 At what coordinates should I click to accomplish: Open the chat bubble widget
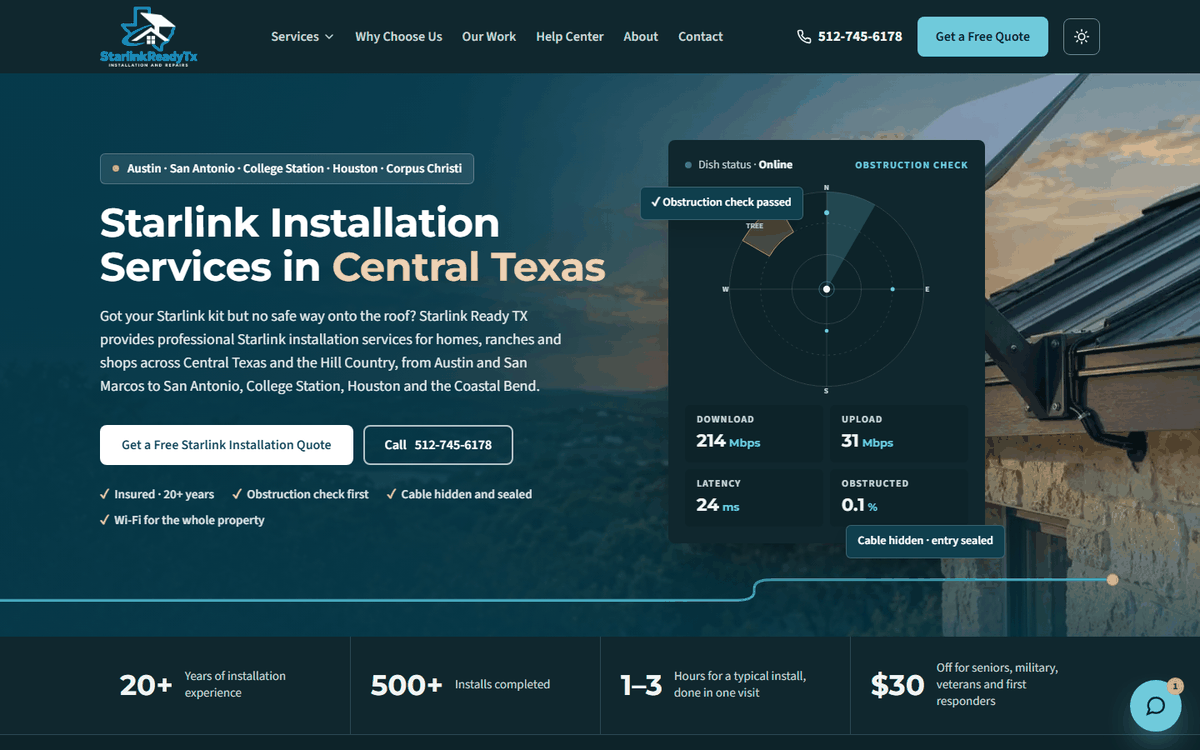[1155, 706]
